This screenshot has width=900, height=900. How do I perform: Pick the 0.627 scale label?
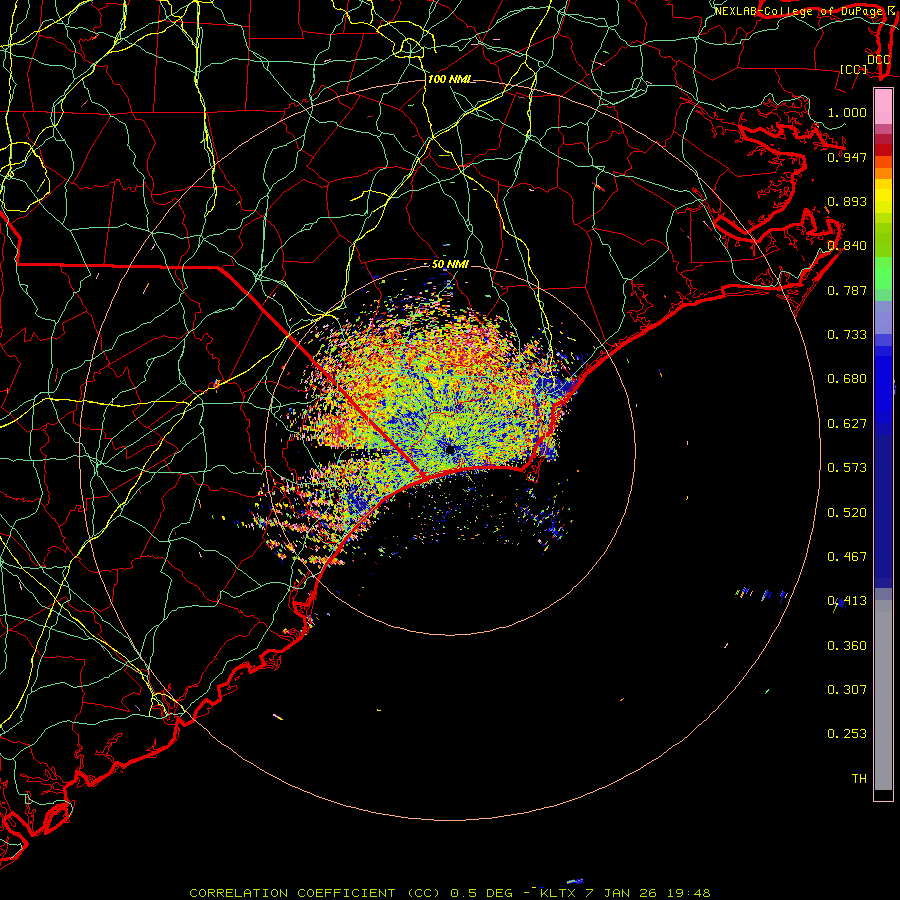coord(847,424)
